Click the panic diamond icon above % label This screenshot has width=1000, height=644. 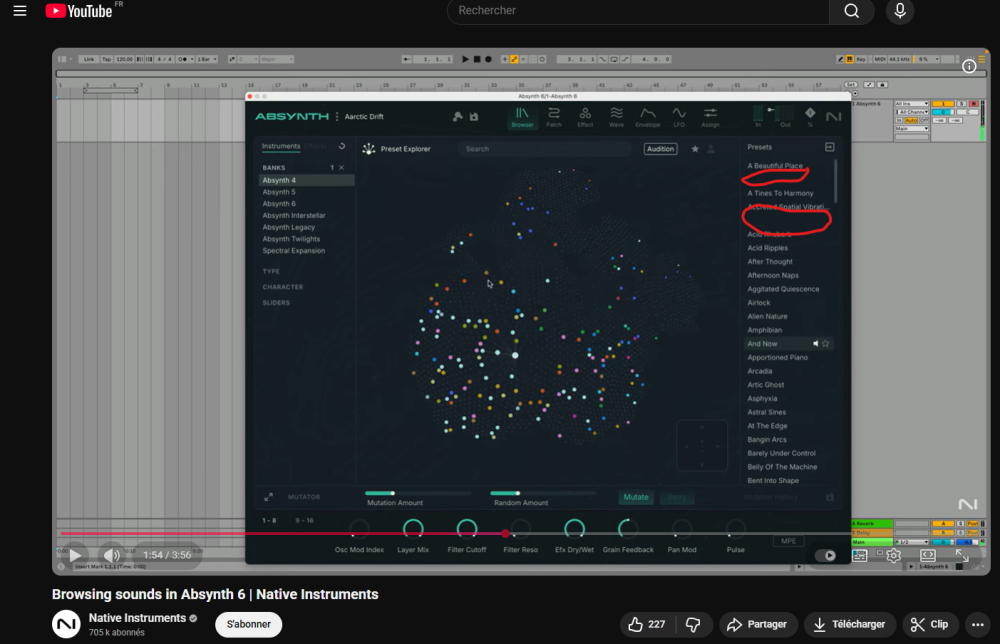(x=810, y=113)
